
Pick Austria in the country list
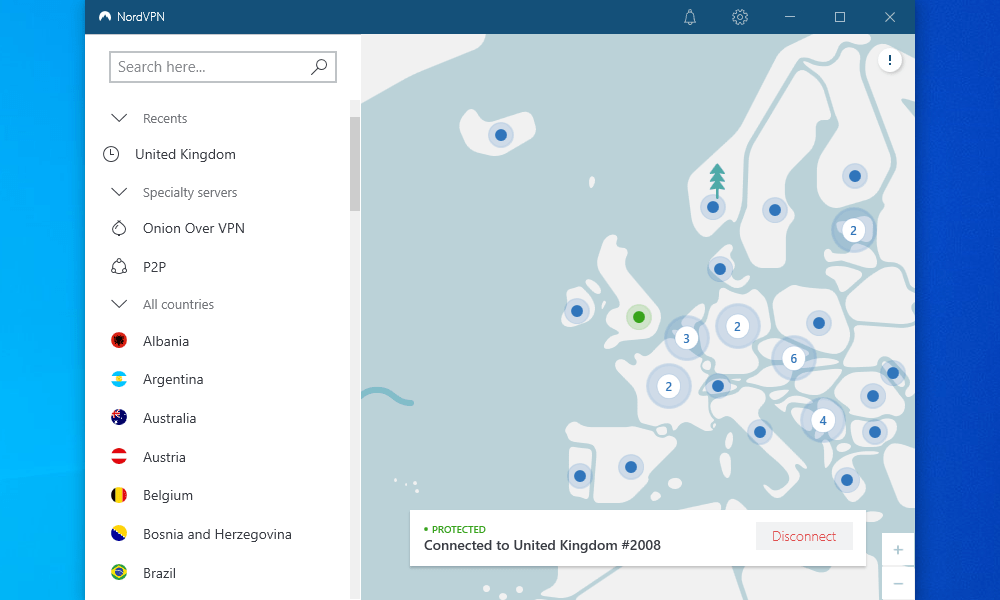(165, 457)
